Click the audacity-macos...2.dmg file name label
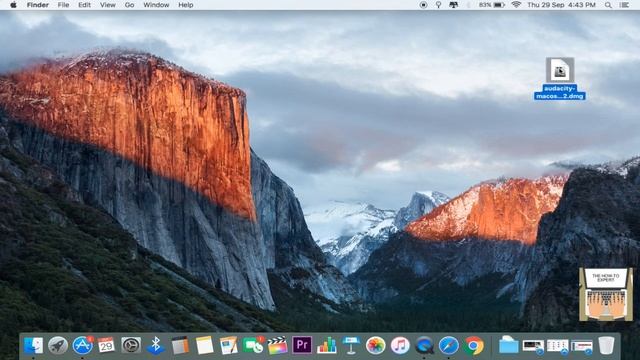This screenshot has width=640, height=360. (x=560, y=92)
